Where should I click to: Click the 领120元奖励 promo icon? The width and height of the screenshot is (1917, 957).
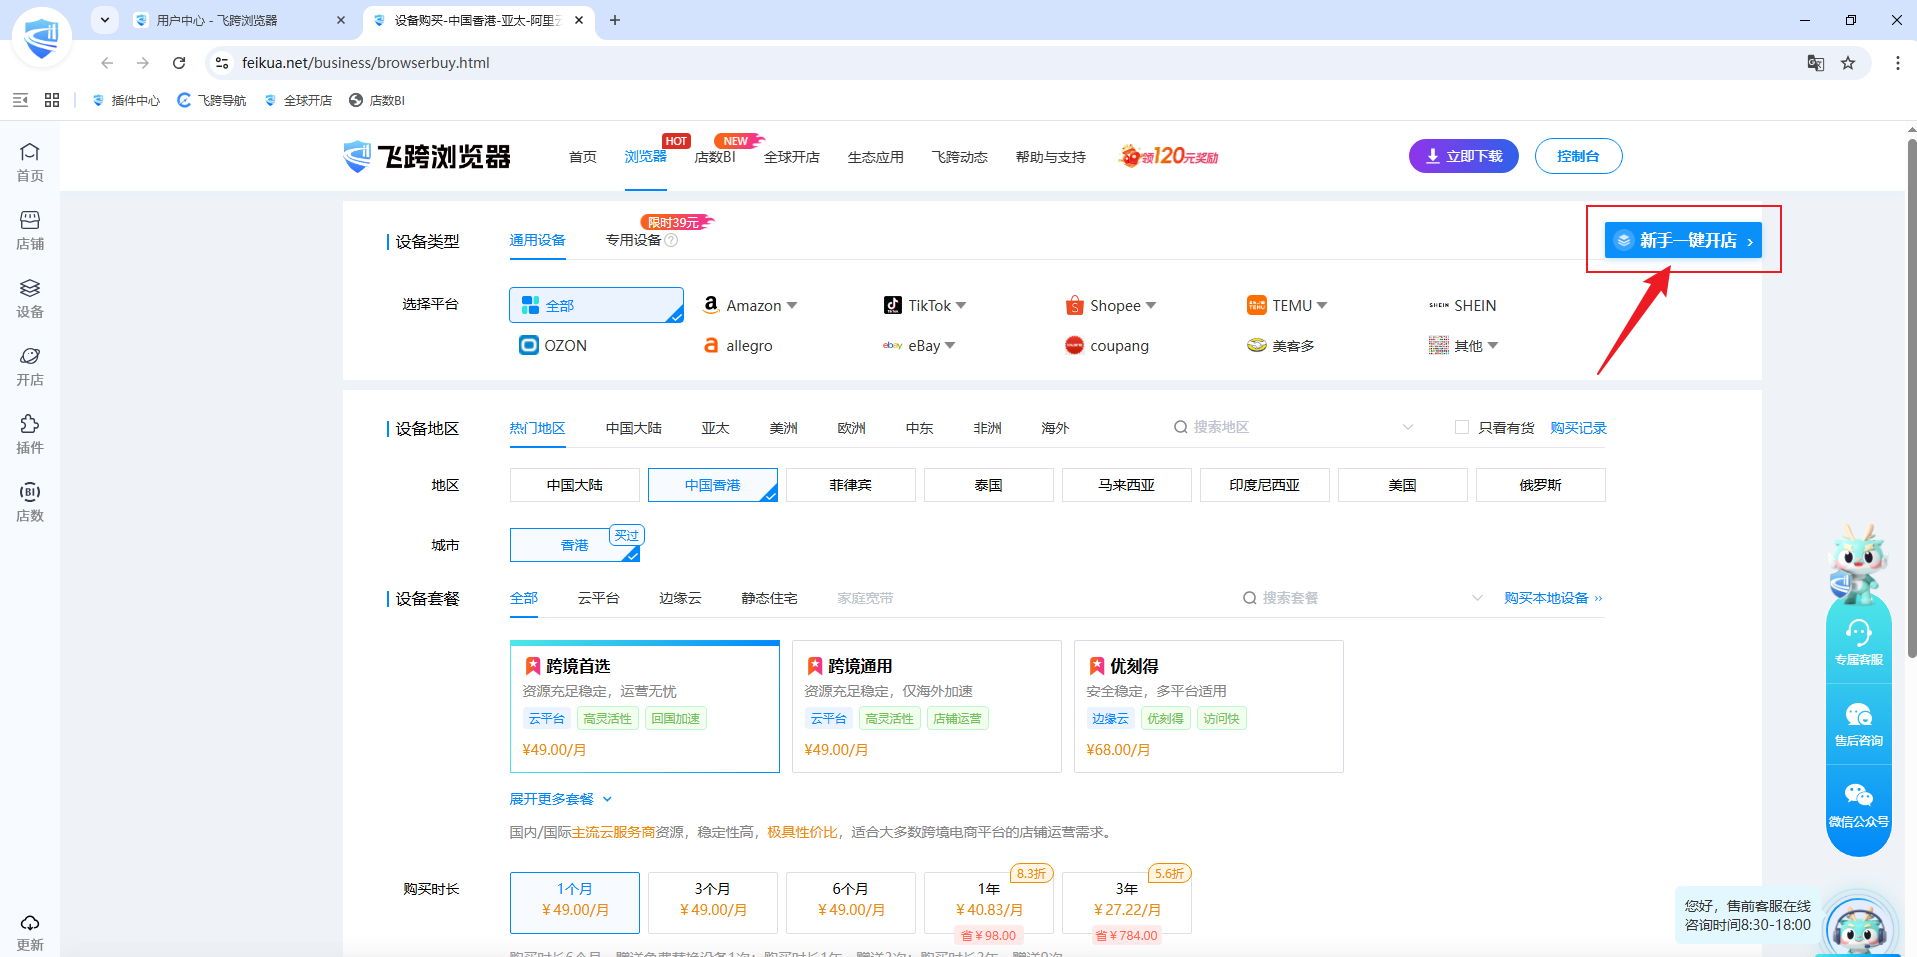(1169, 156)
